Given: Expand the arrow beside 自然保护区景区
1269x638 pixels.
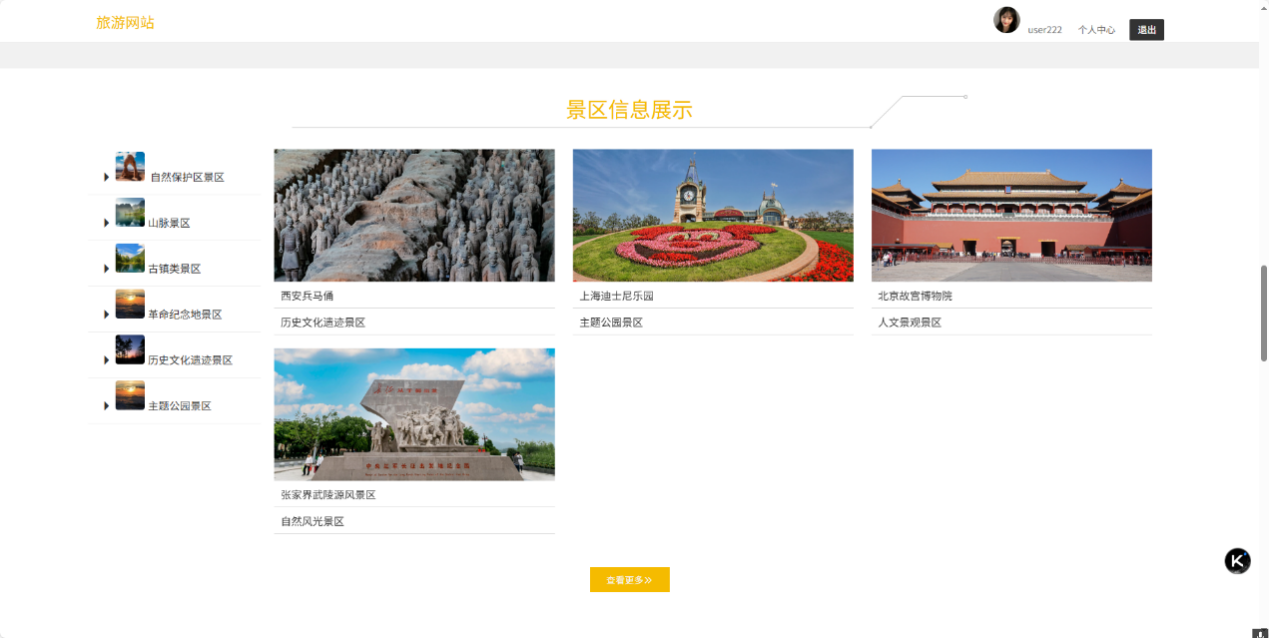Looking at the screenshot, I should coord(106,177).
